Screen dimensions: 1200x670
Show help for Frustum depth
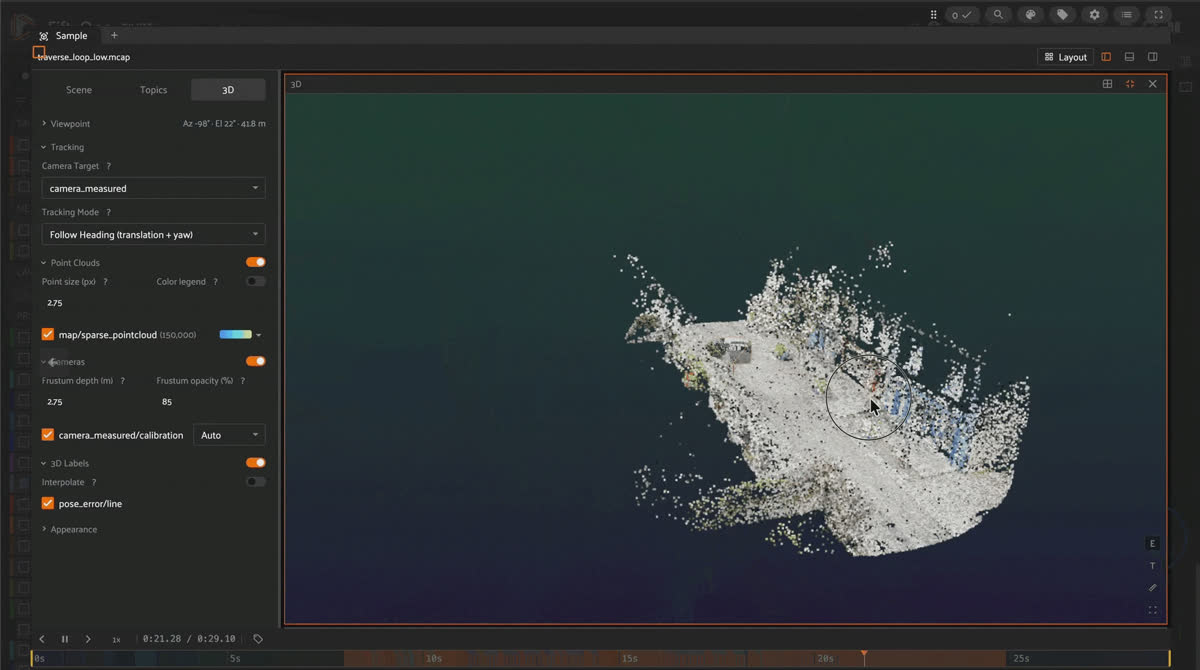point(123,381)
